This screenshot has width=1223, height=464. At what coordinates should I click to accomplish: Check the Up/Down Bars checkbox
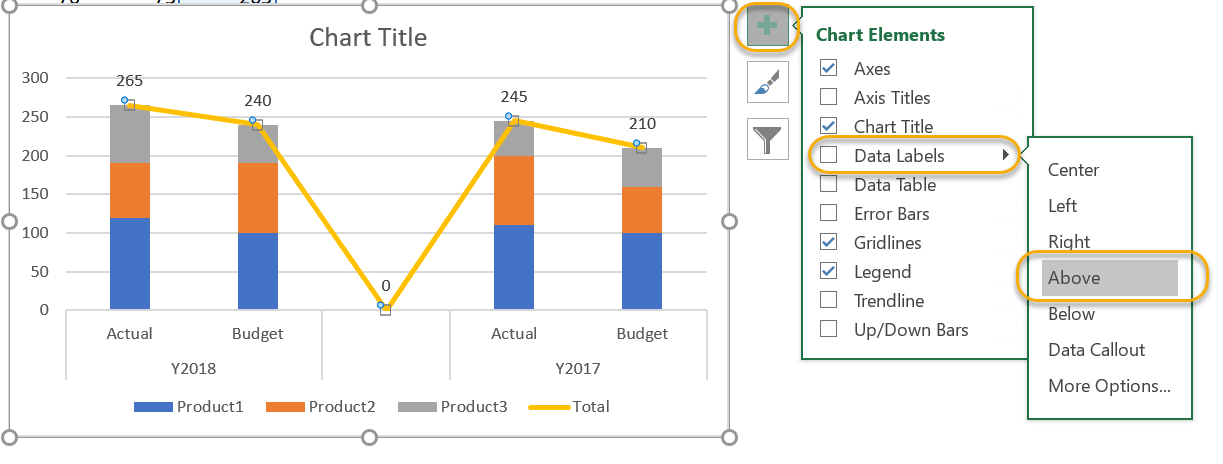coord(828,330)
